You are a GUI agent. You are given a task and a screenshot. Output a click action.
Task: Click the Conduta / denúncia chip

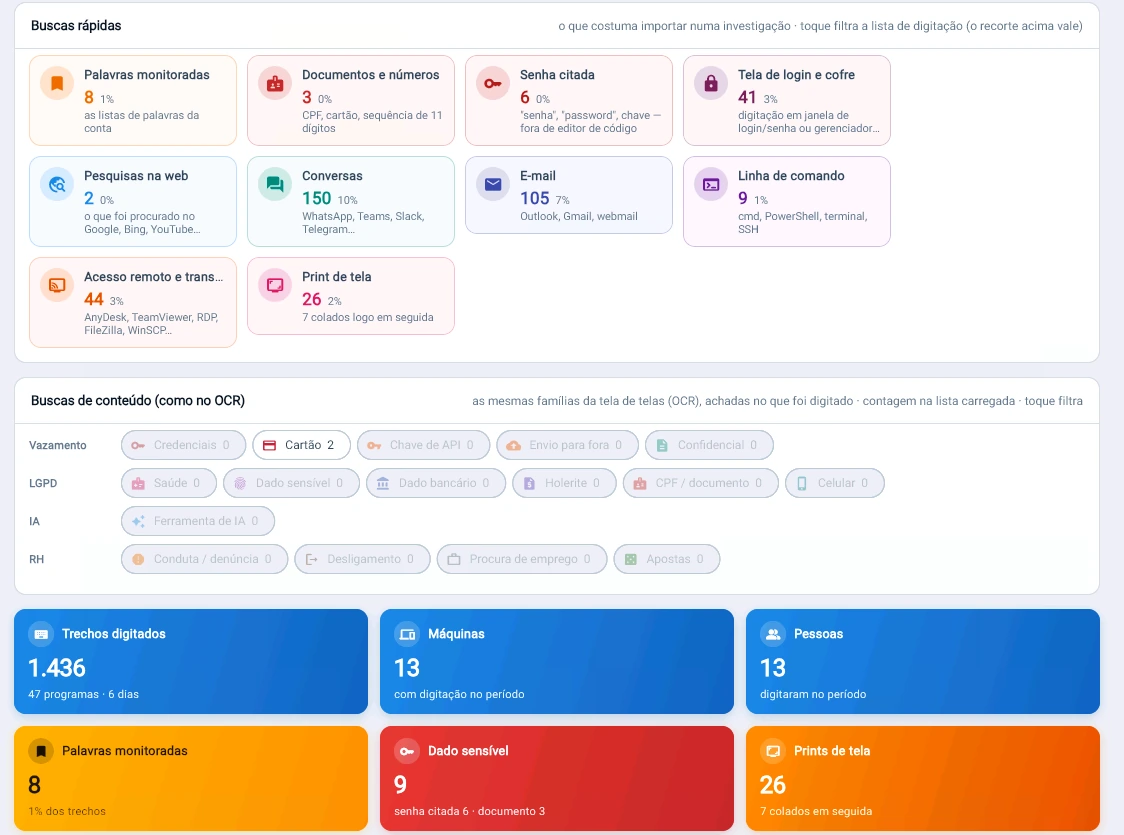204,559
